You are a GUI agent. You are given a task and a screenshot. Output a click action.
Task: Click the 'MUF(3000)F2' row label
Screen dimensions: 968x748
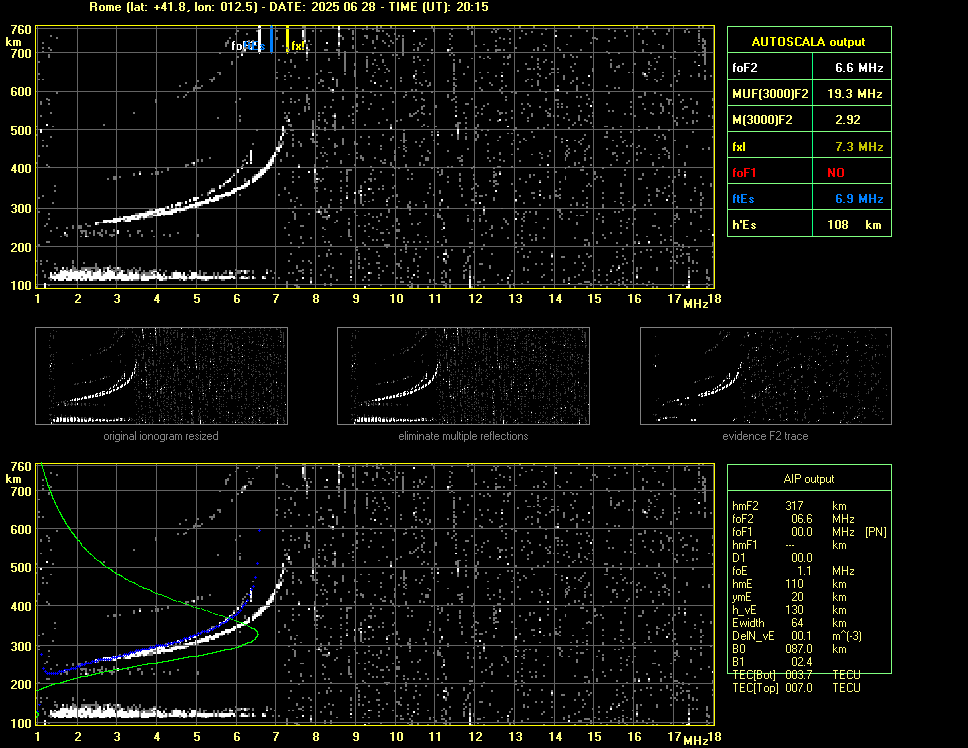click(770, 94)
